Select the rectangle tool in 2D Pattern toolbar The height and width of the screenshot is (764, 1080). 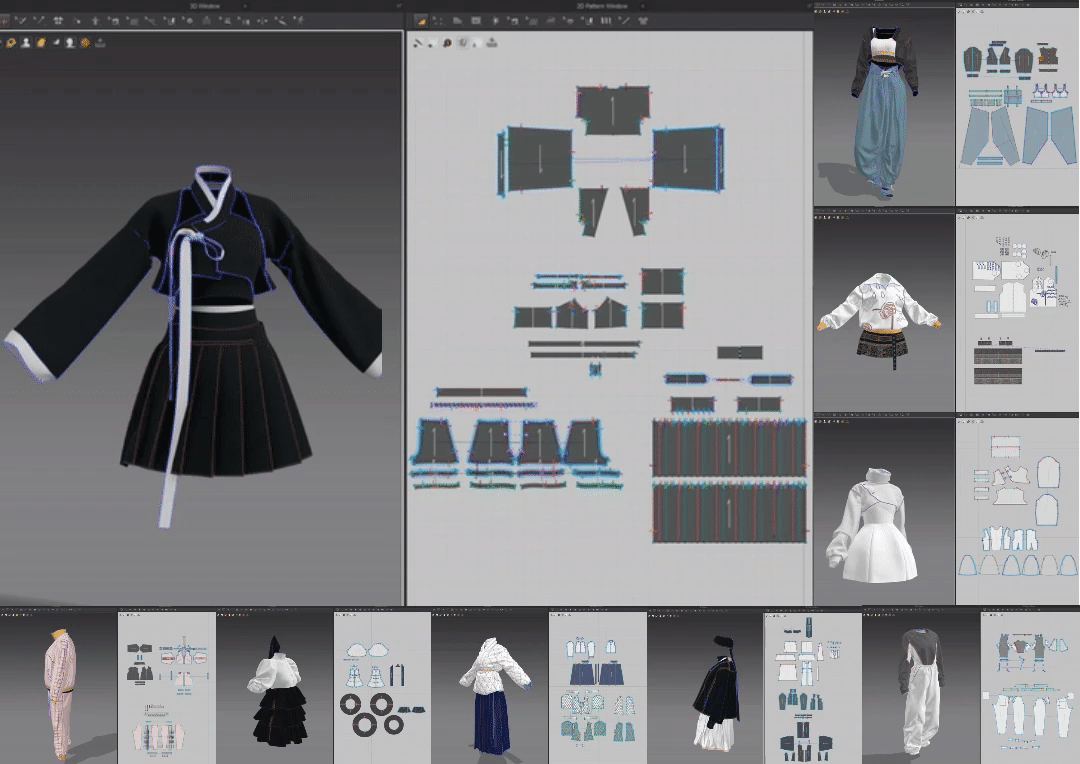(476, 20)
